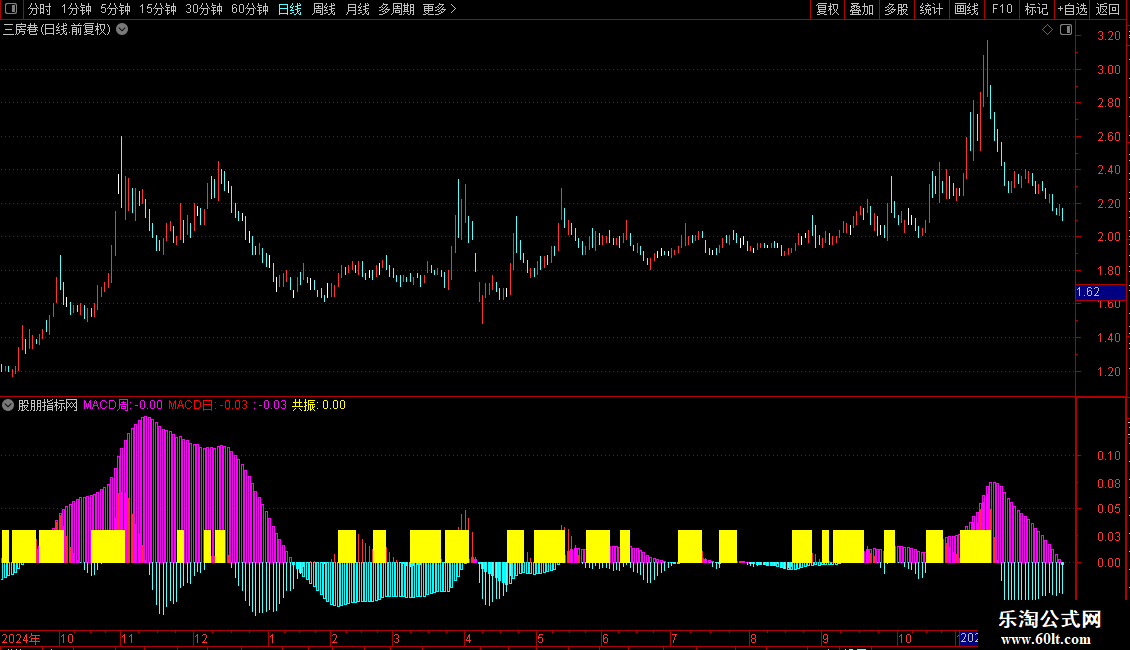Click month 4 on the date axis
The image size is (1130, 650).
[468, 638]
